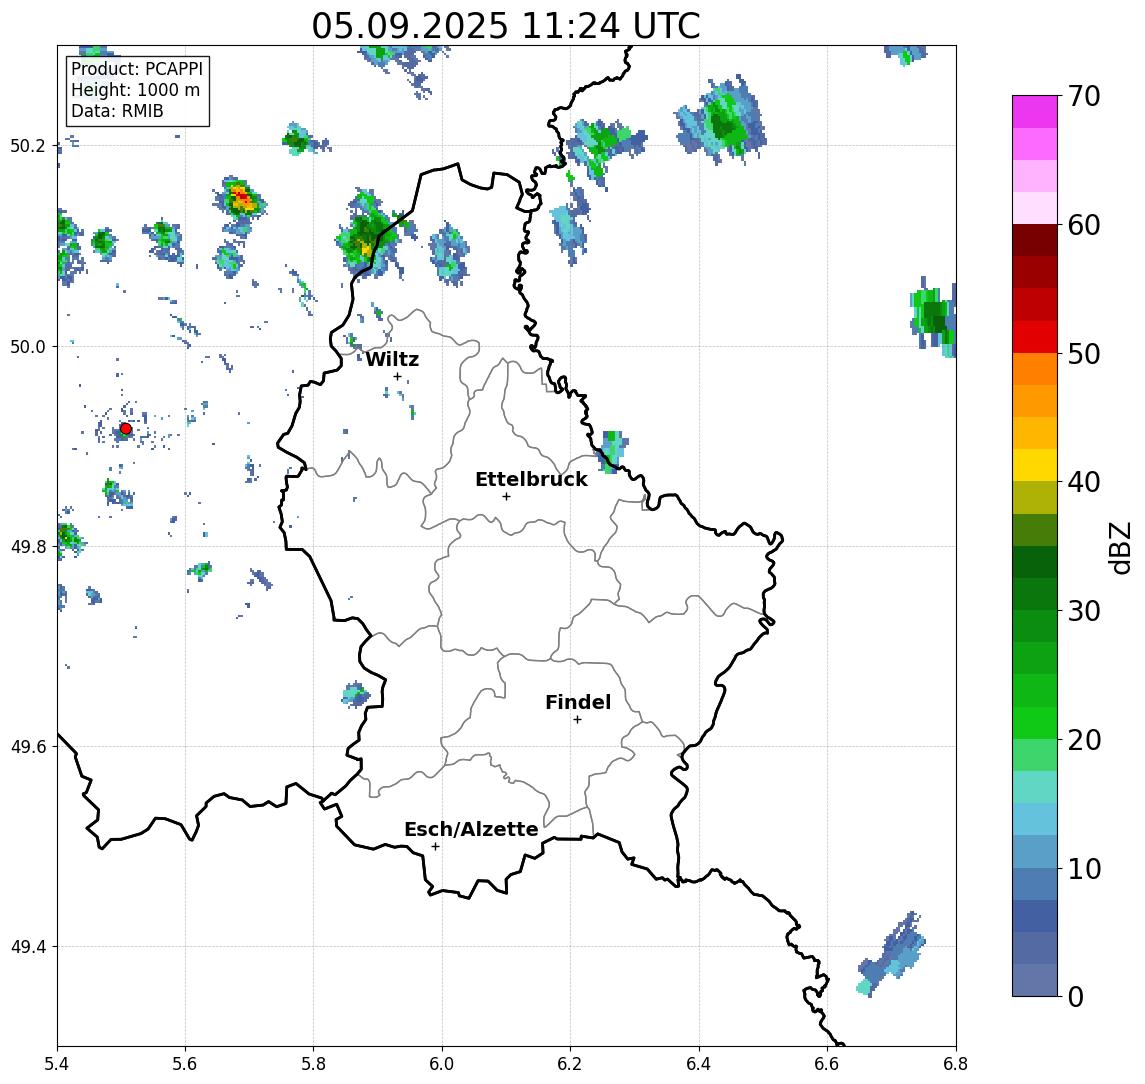Click the red dot station marker
This screenshot has height=1084, width=1145.
(x=126, y=429)
